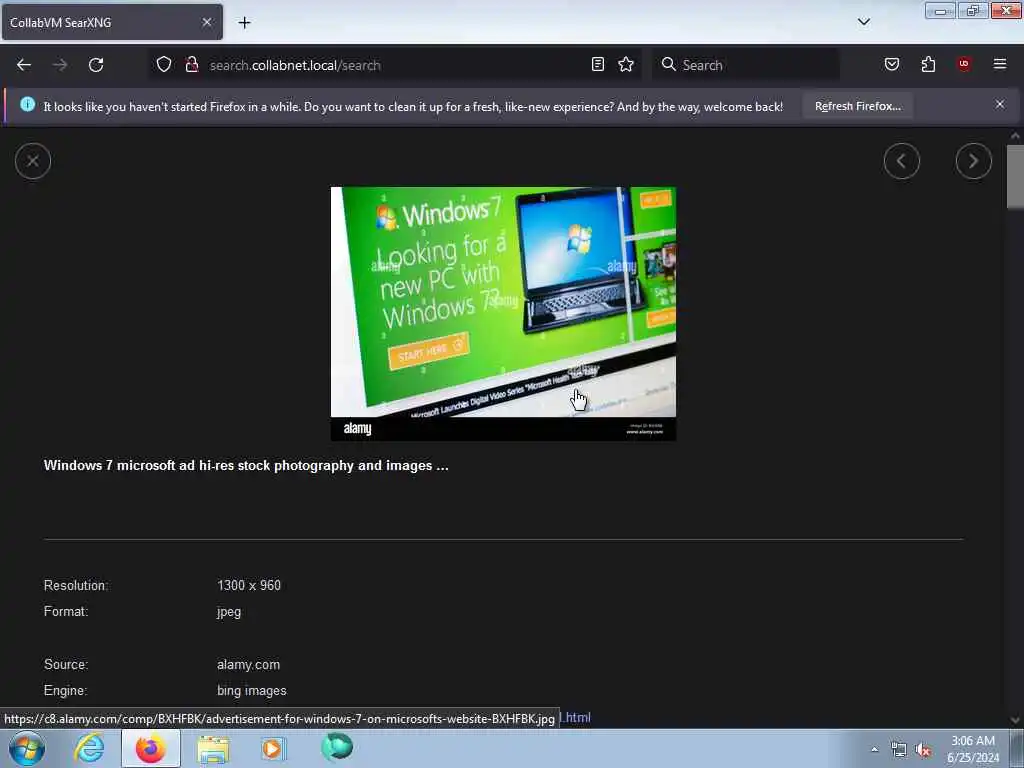This screenshot has width=1024, height=768.
Task: Go back to the previous page
Action: pyautogui.click(x=24, y=65)
